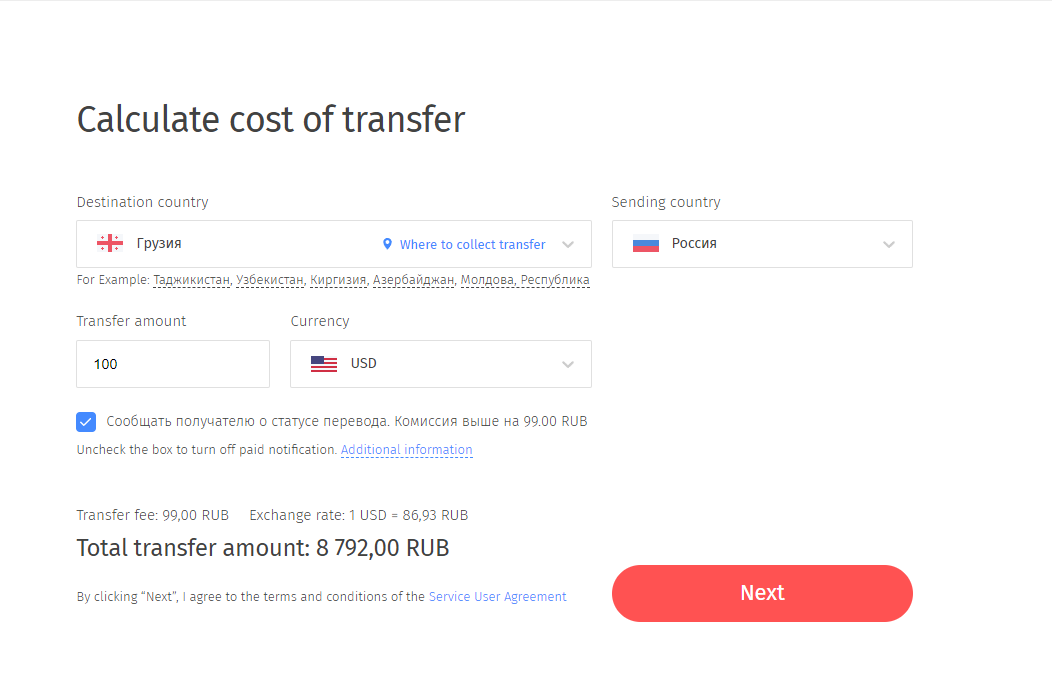This screenshot has width=1052, height=693.
Task: Expand the Sending country dropdown arrow
Action: coord(889,244)
